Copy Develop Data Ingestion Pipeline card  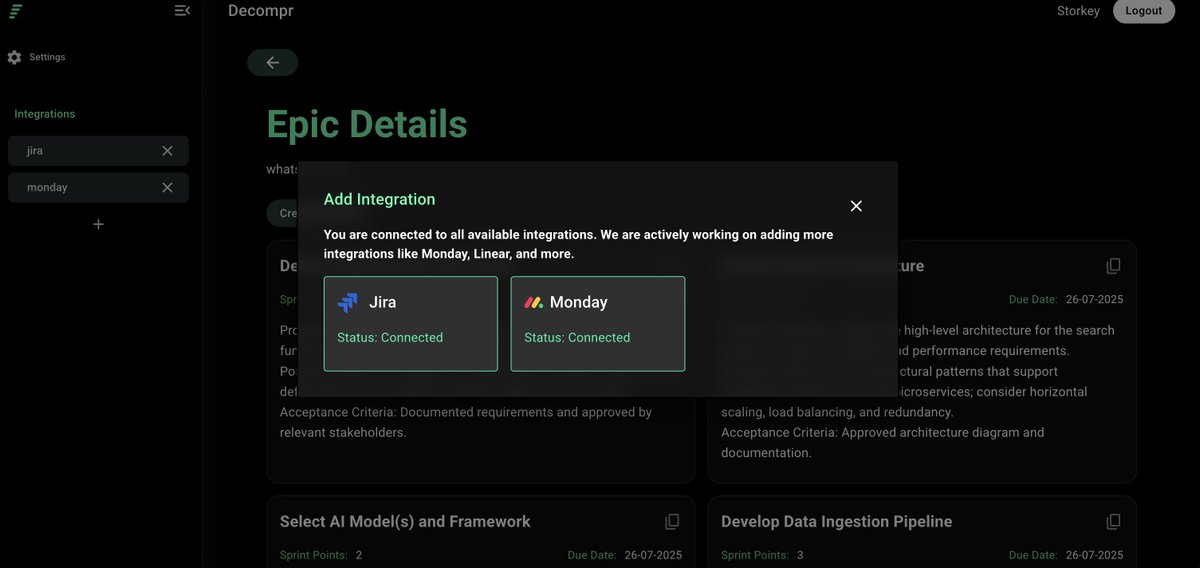[x=1113, y=522]
